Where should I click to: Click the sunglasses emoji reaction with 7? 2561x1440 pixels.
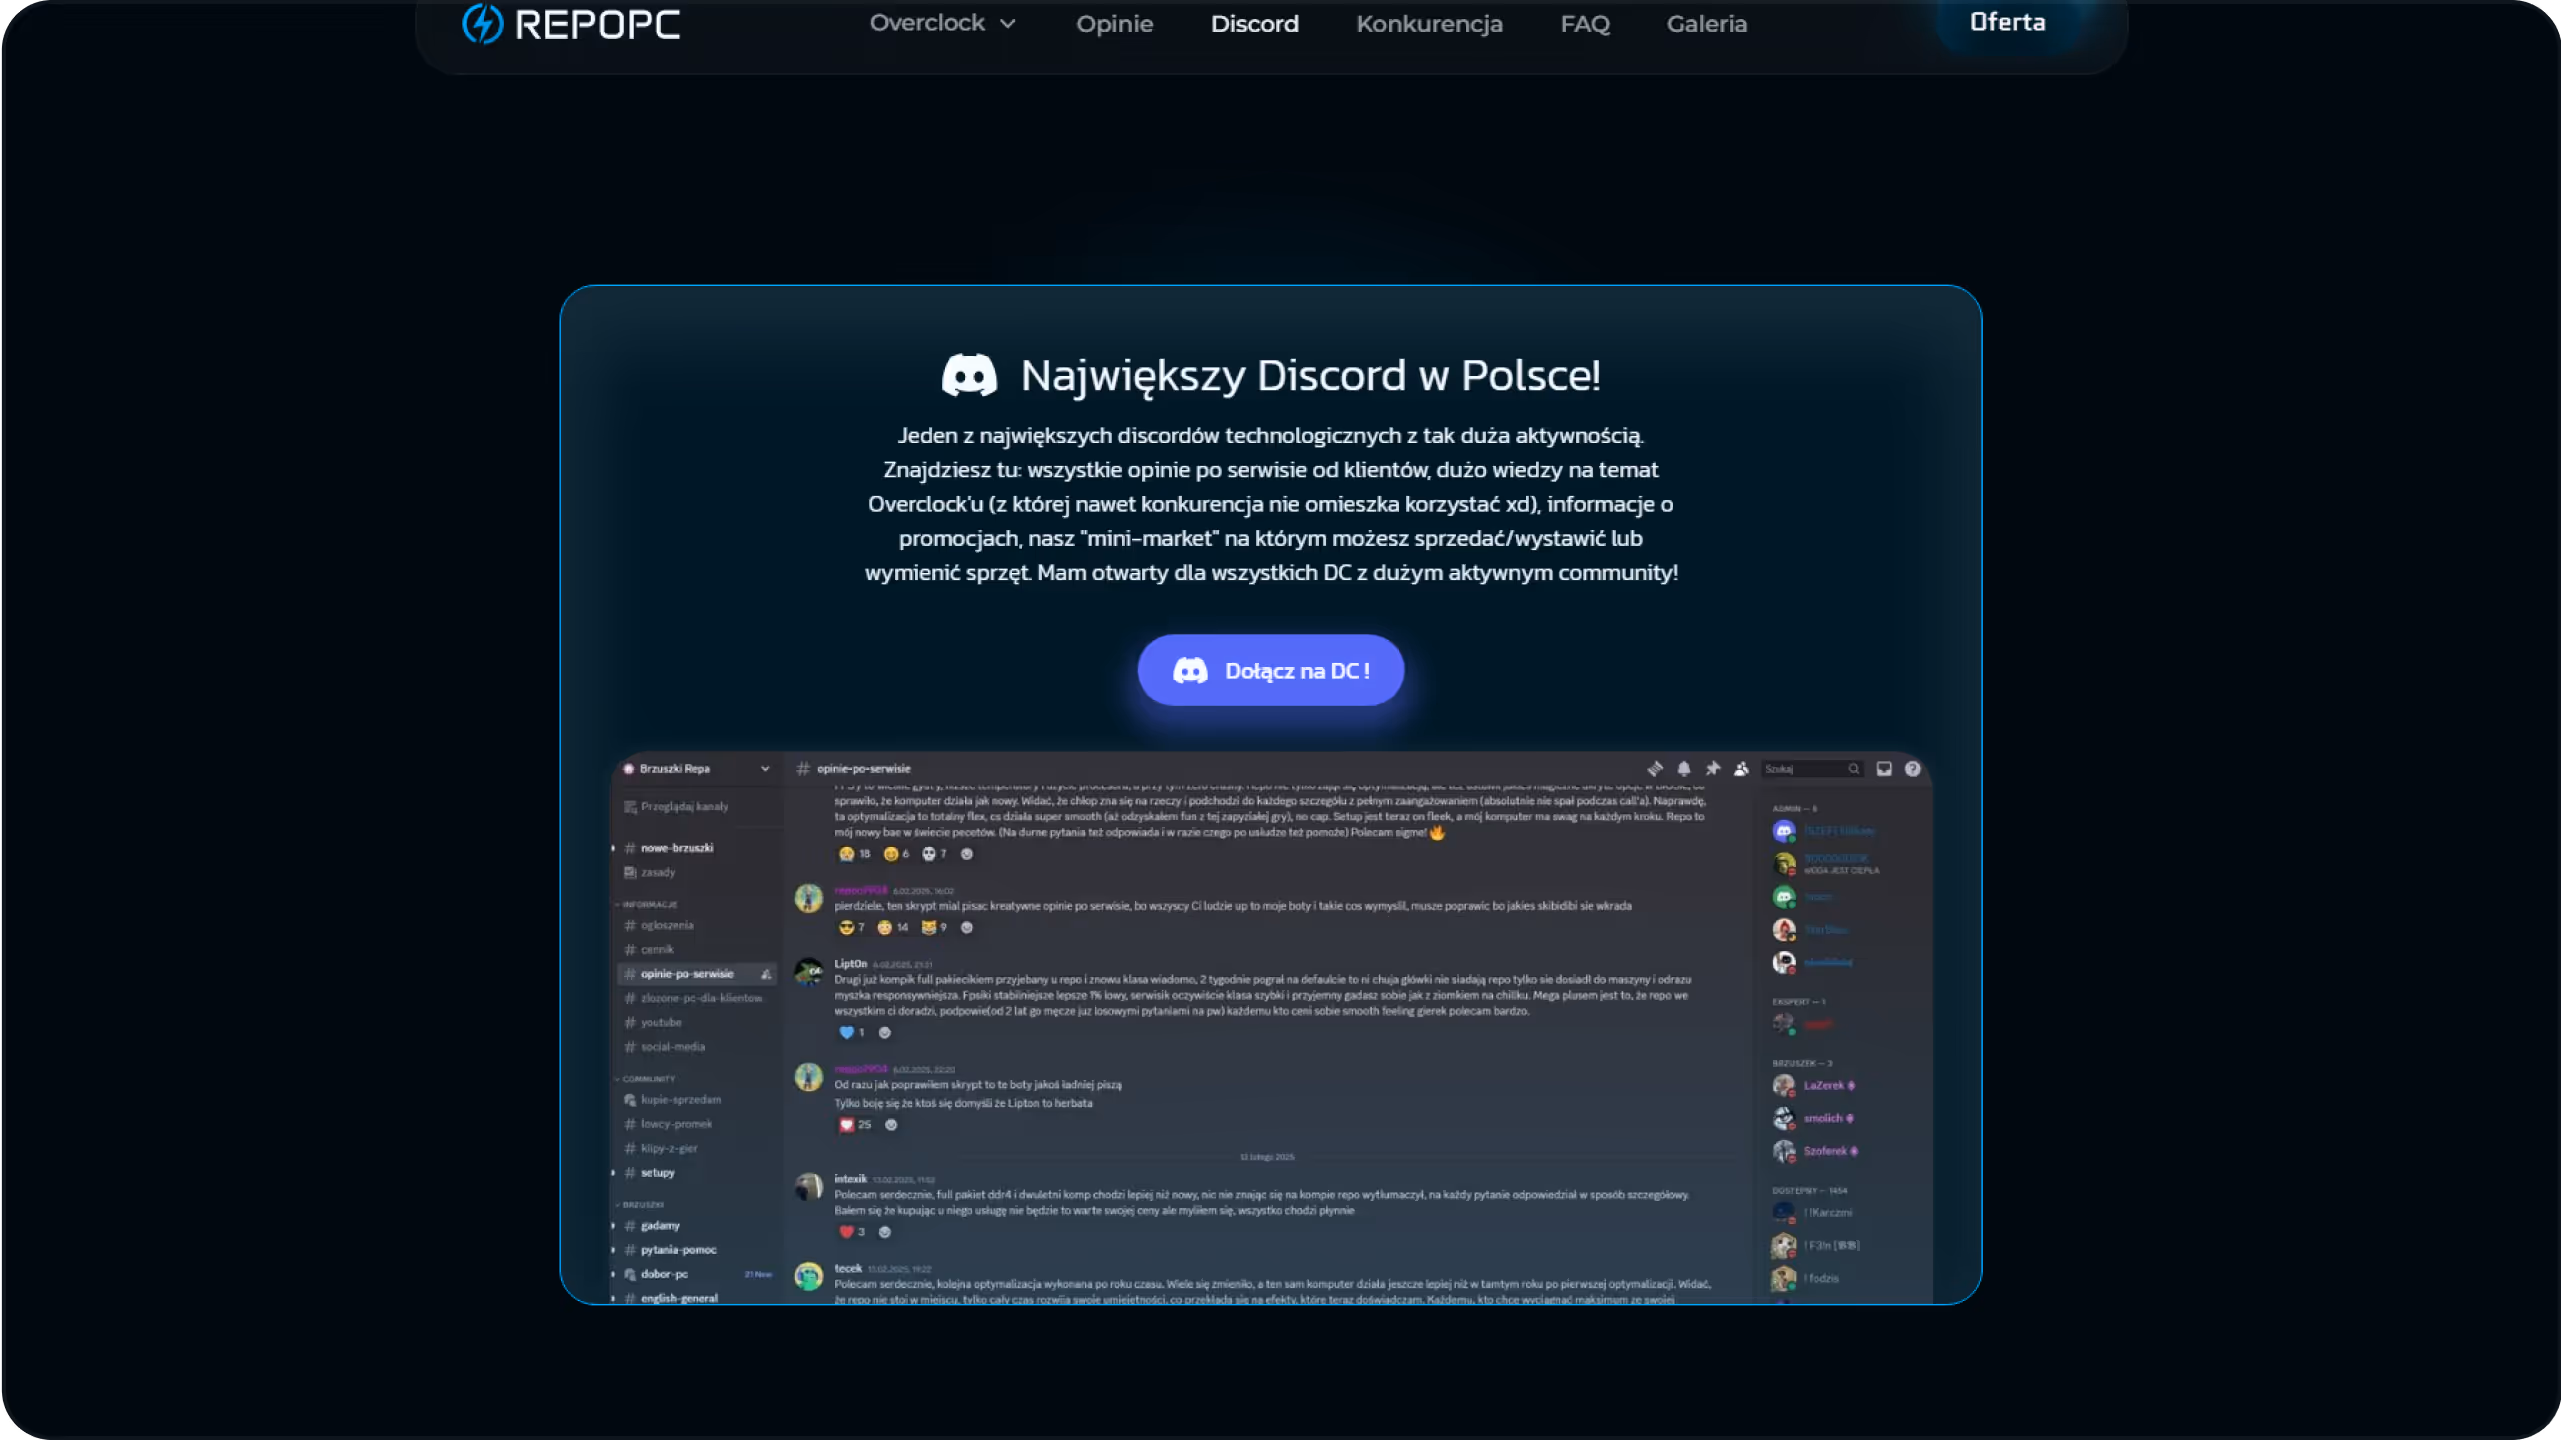pos(851,927)
